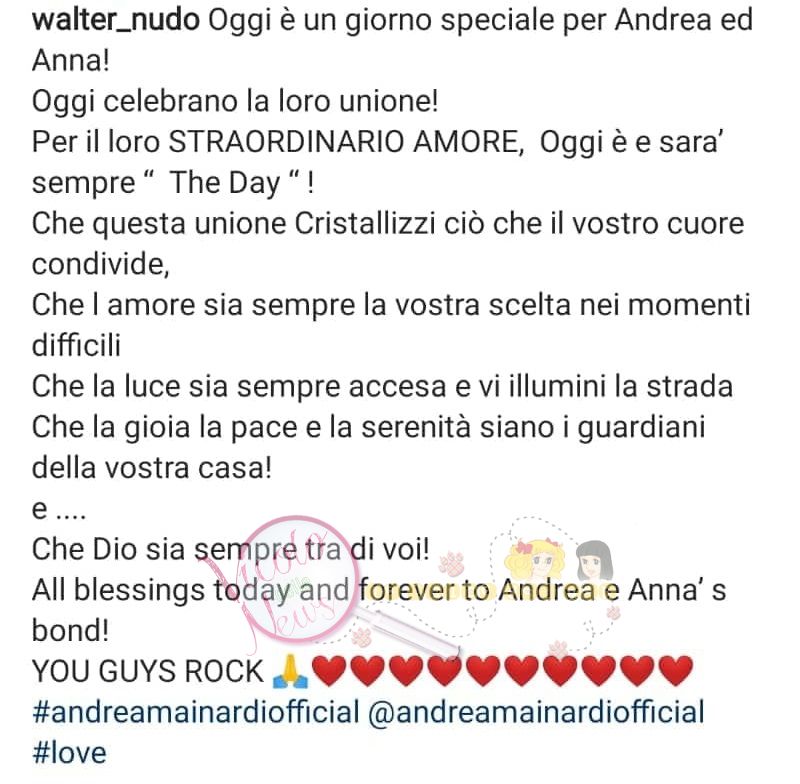This screenshot has height=784, width=800.
Task: Select the "YOU GUYS ROCK" text
Action: (148, 671)
